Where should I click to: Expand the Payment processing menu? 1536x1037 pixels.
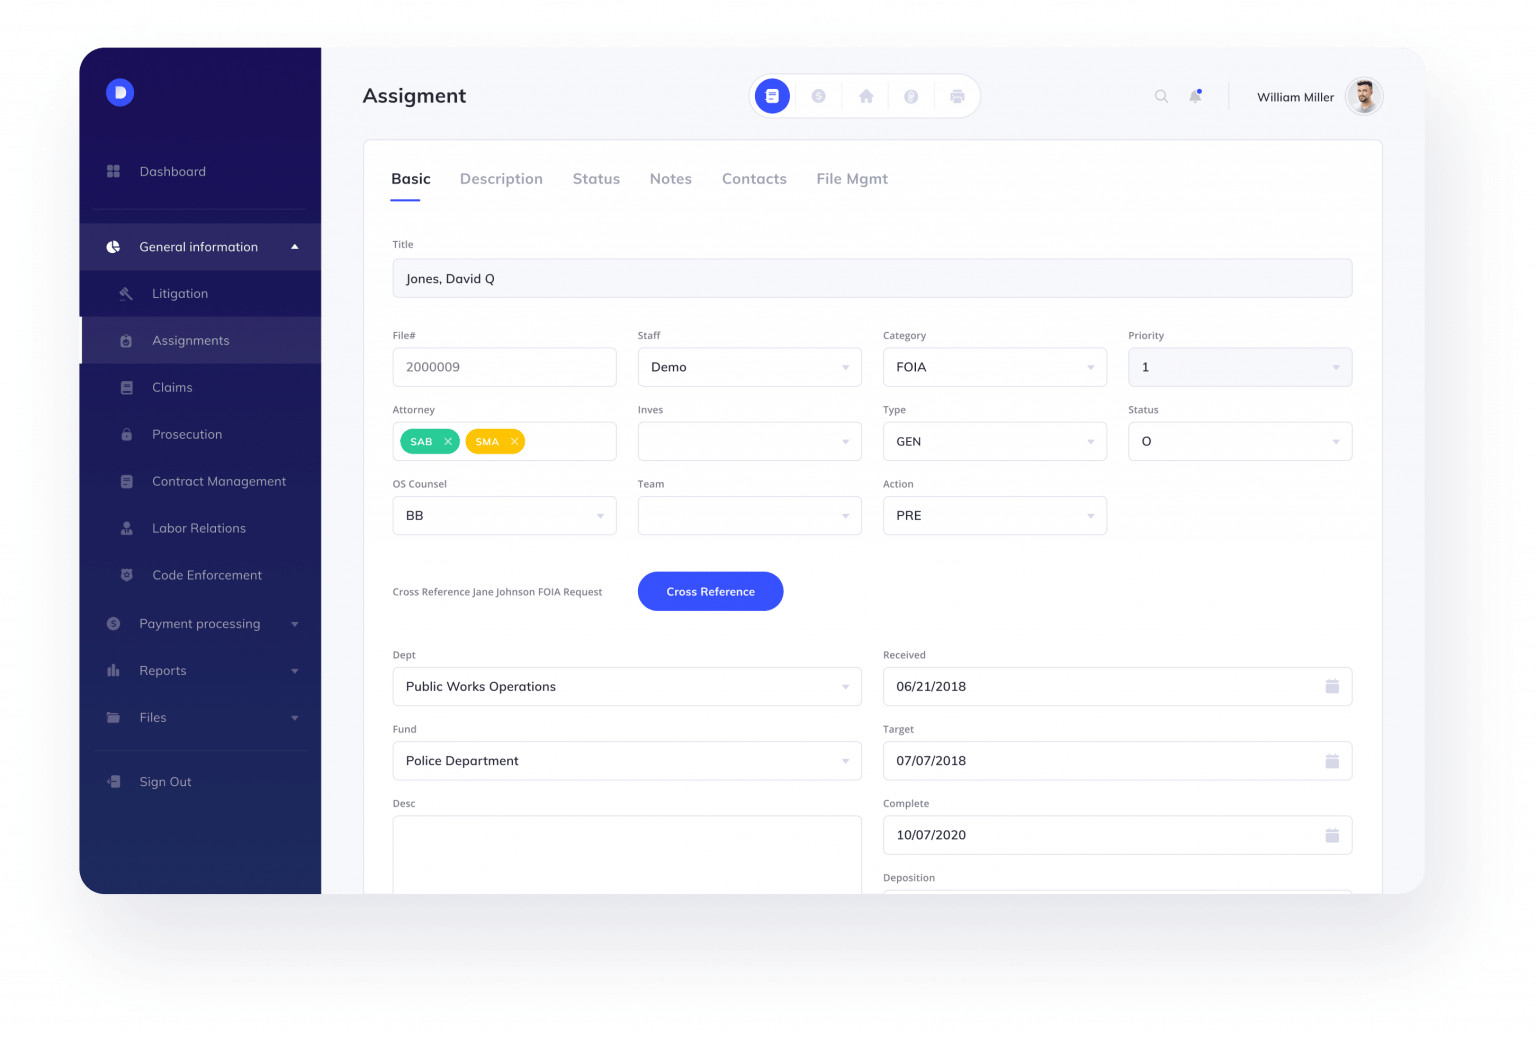(294, 623)
